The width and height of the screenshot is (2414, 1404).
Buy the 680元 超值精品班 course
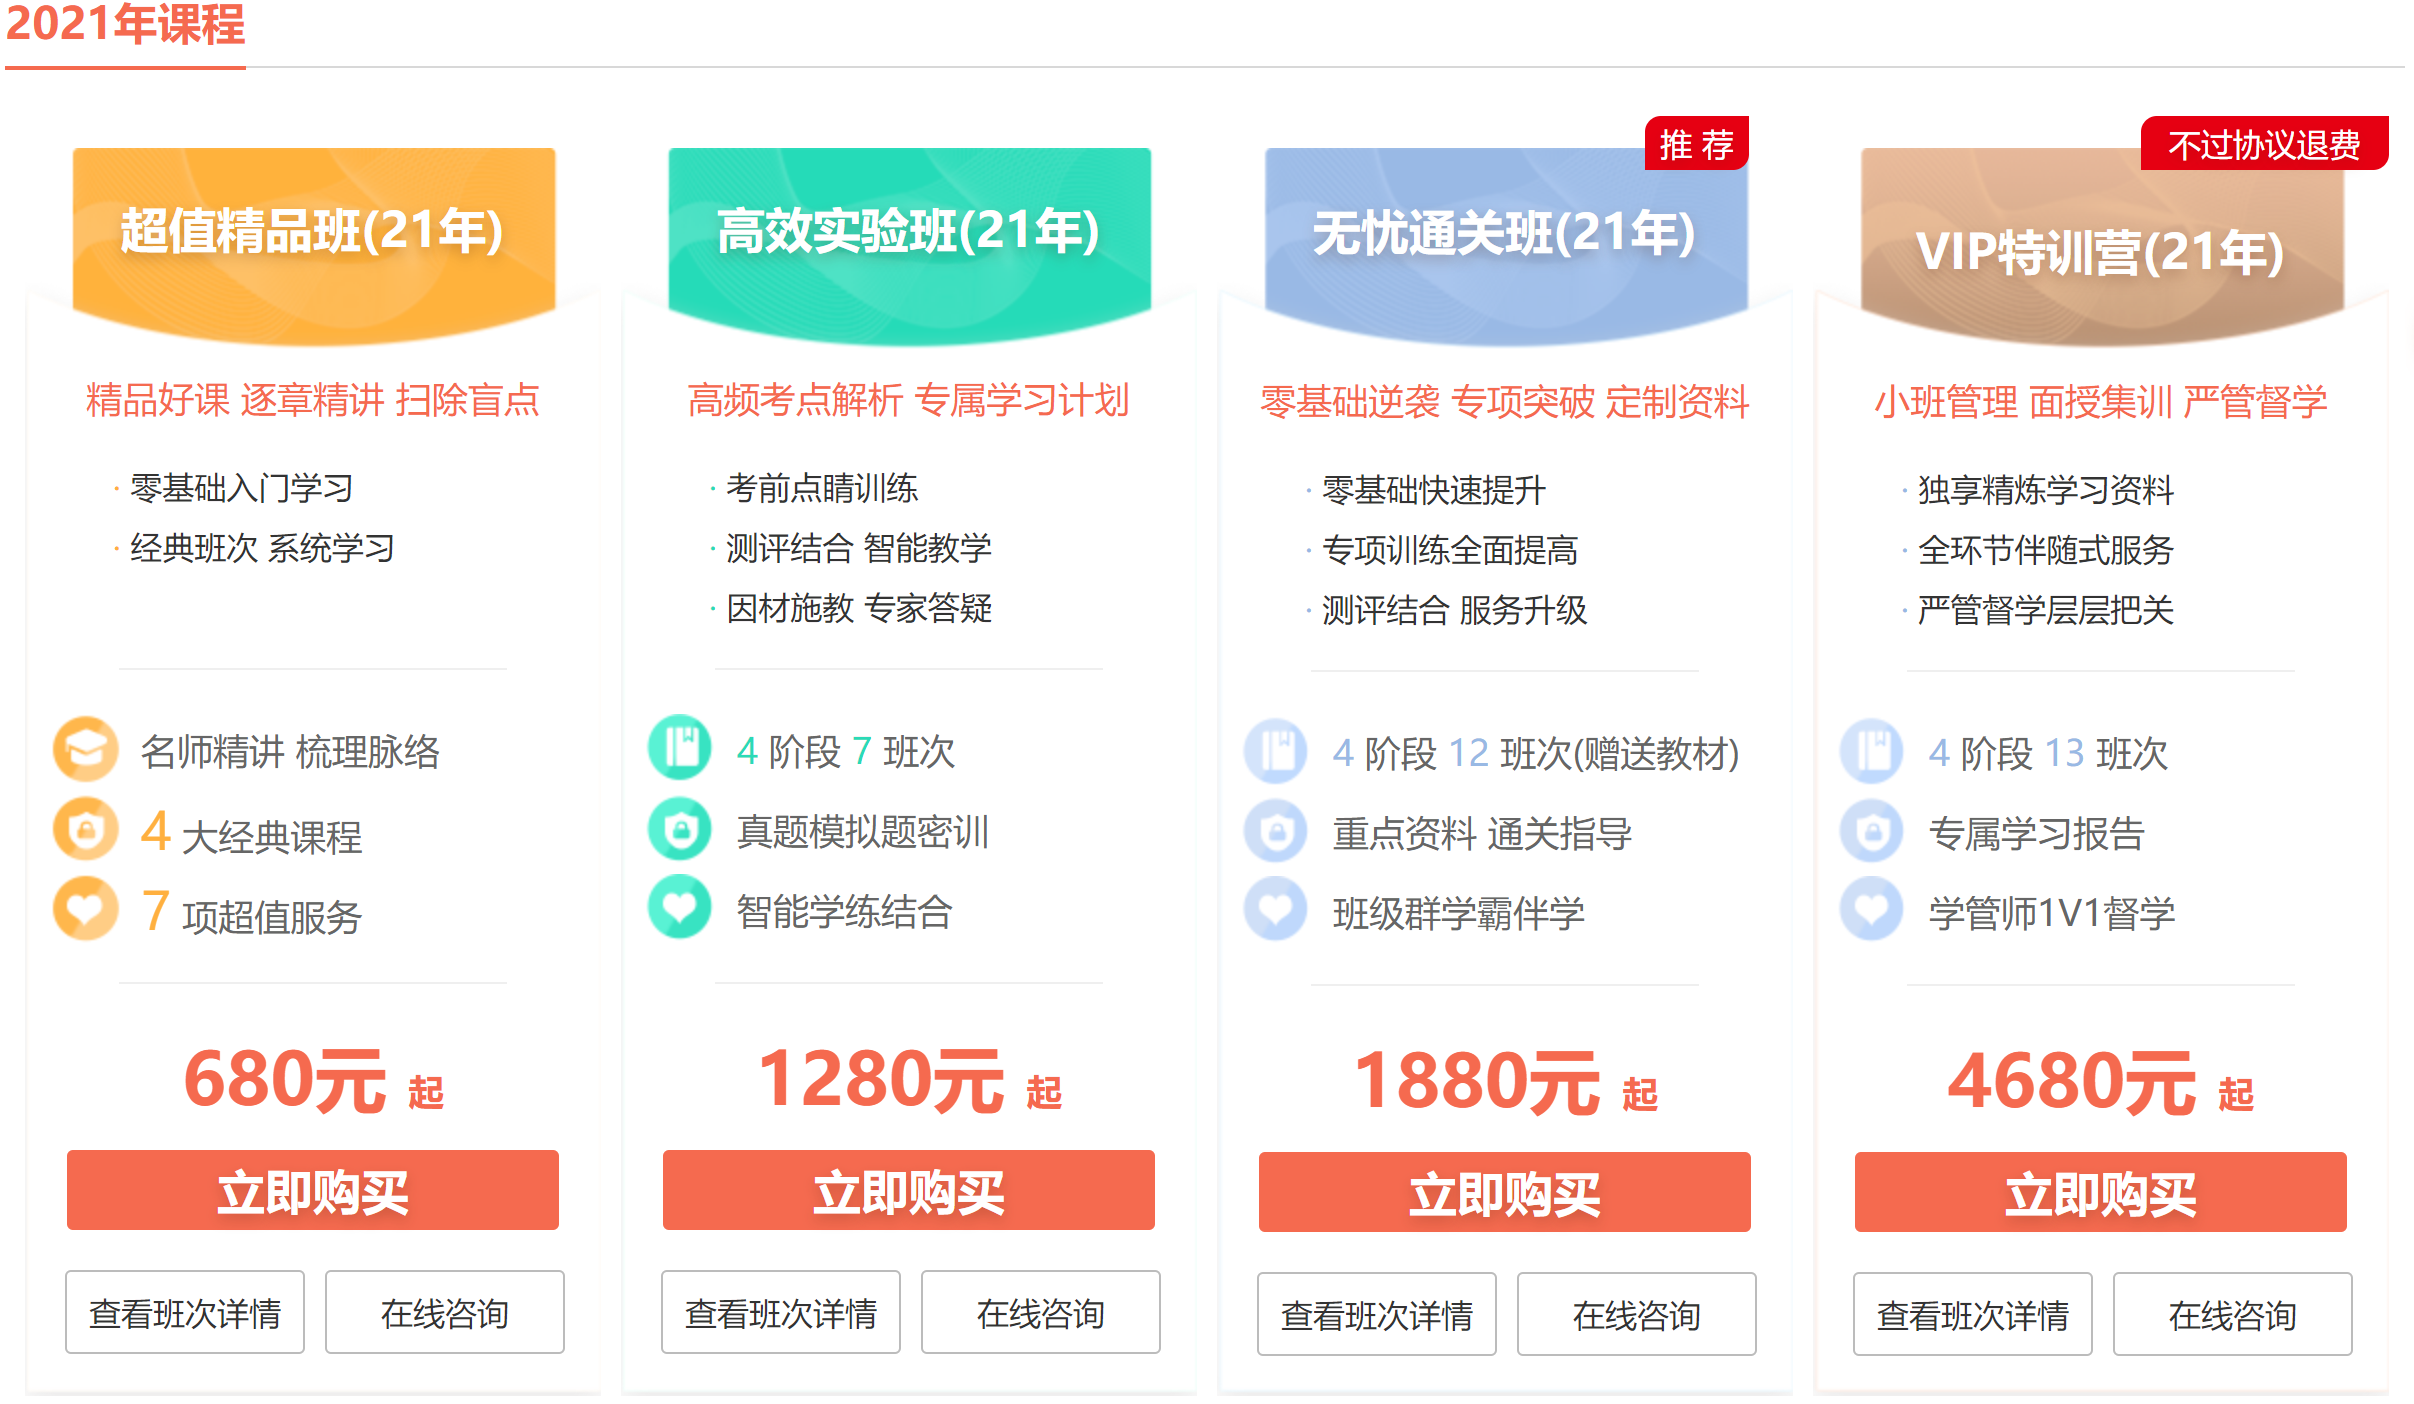(313, 1191)
